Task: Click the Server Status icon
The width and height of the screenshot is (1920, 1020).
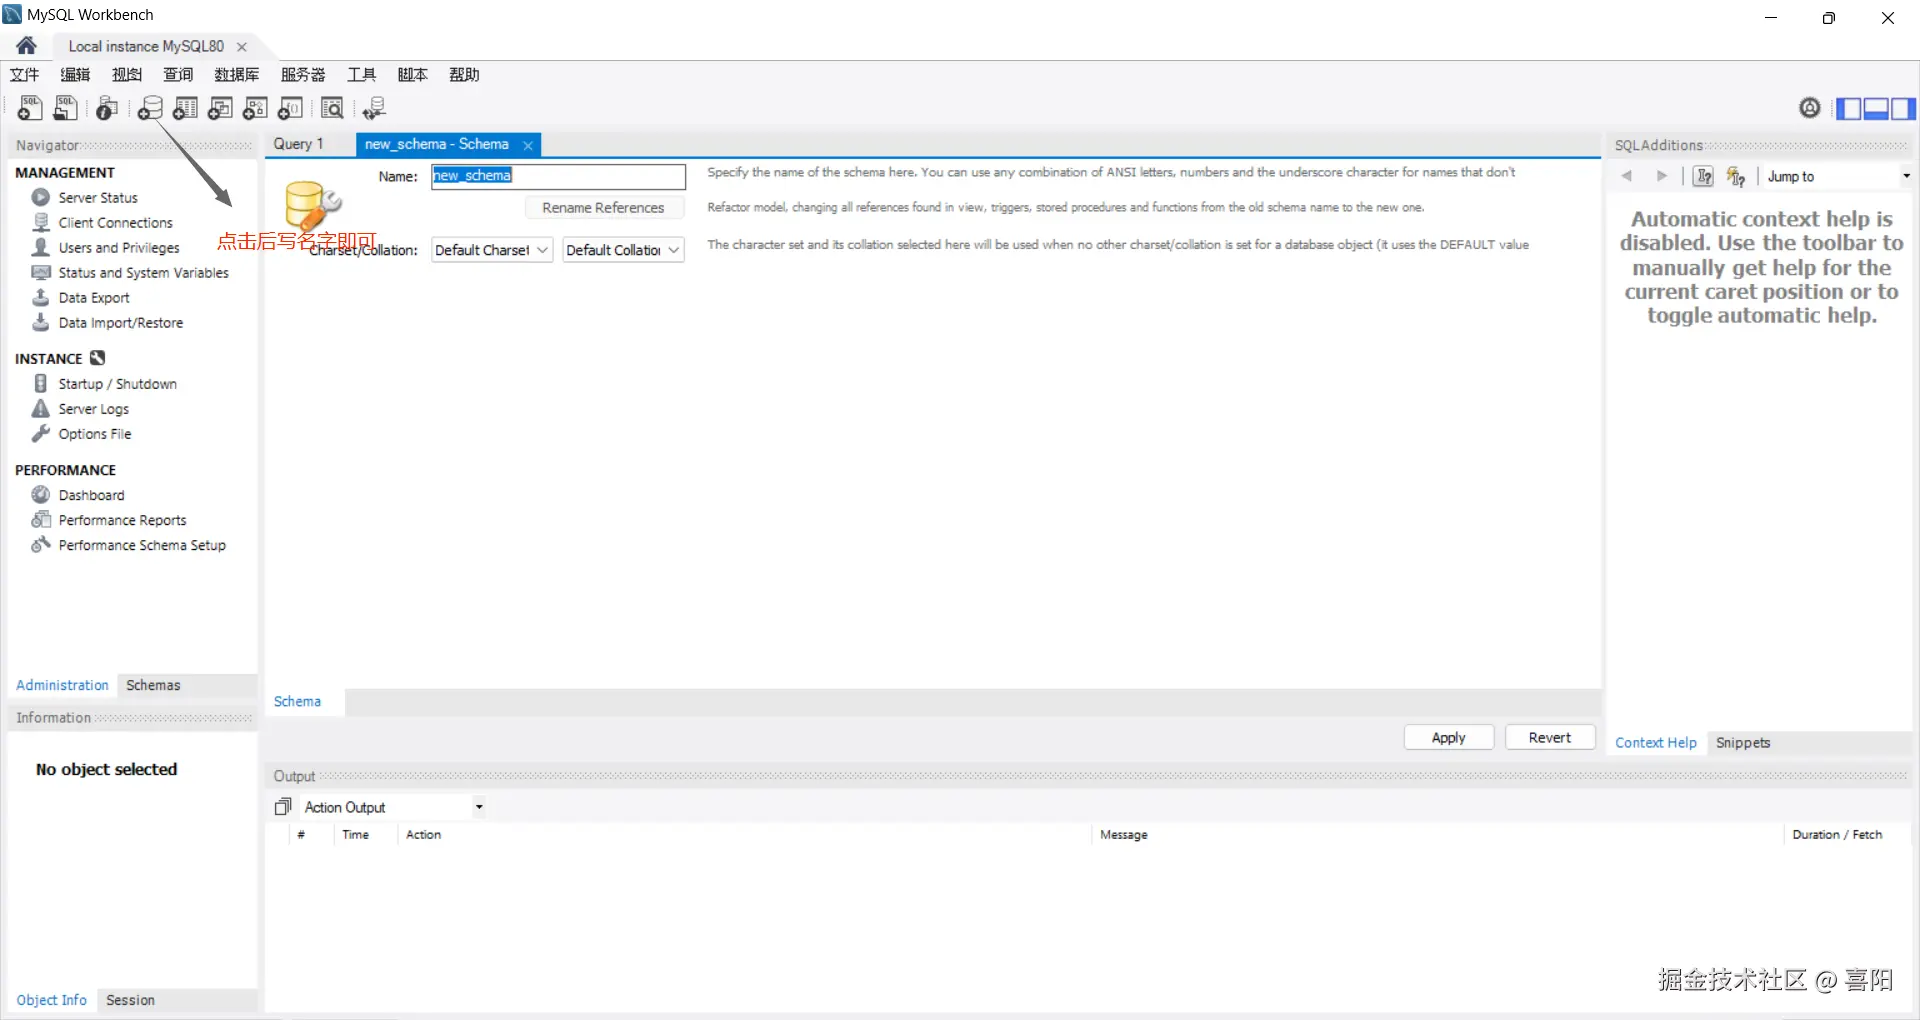Action: point(41,197)
